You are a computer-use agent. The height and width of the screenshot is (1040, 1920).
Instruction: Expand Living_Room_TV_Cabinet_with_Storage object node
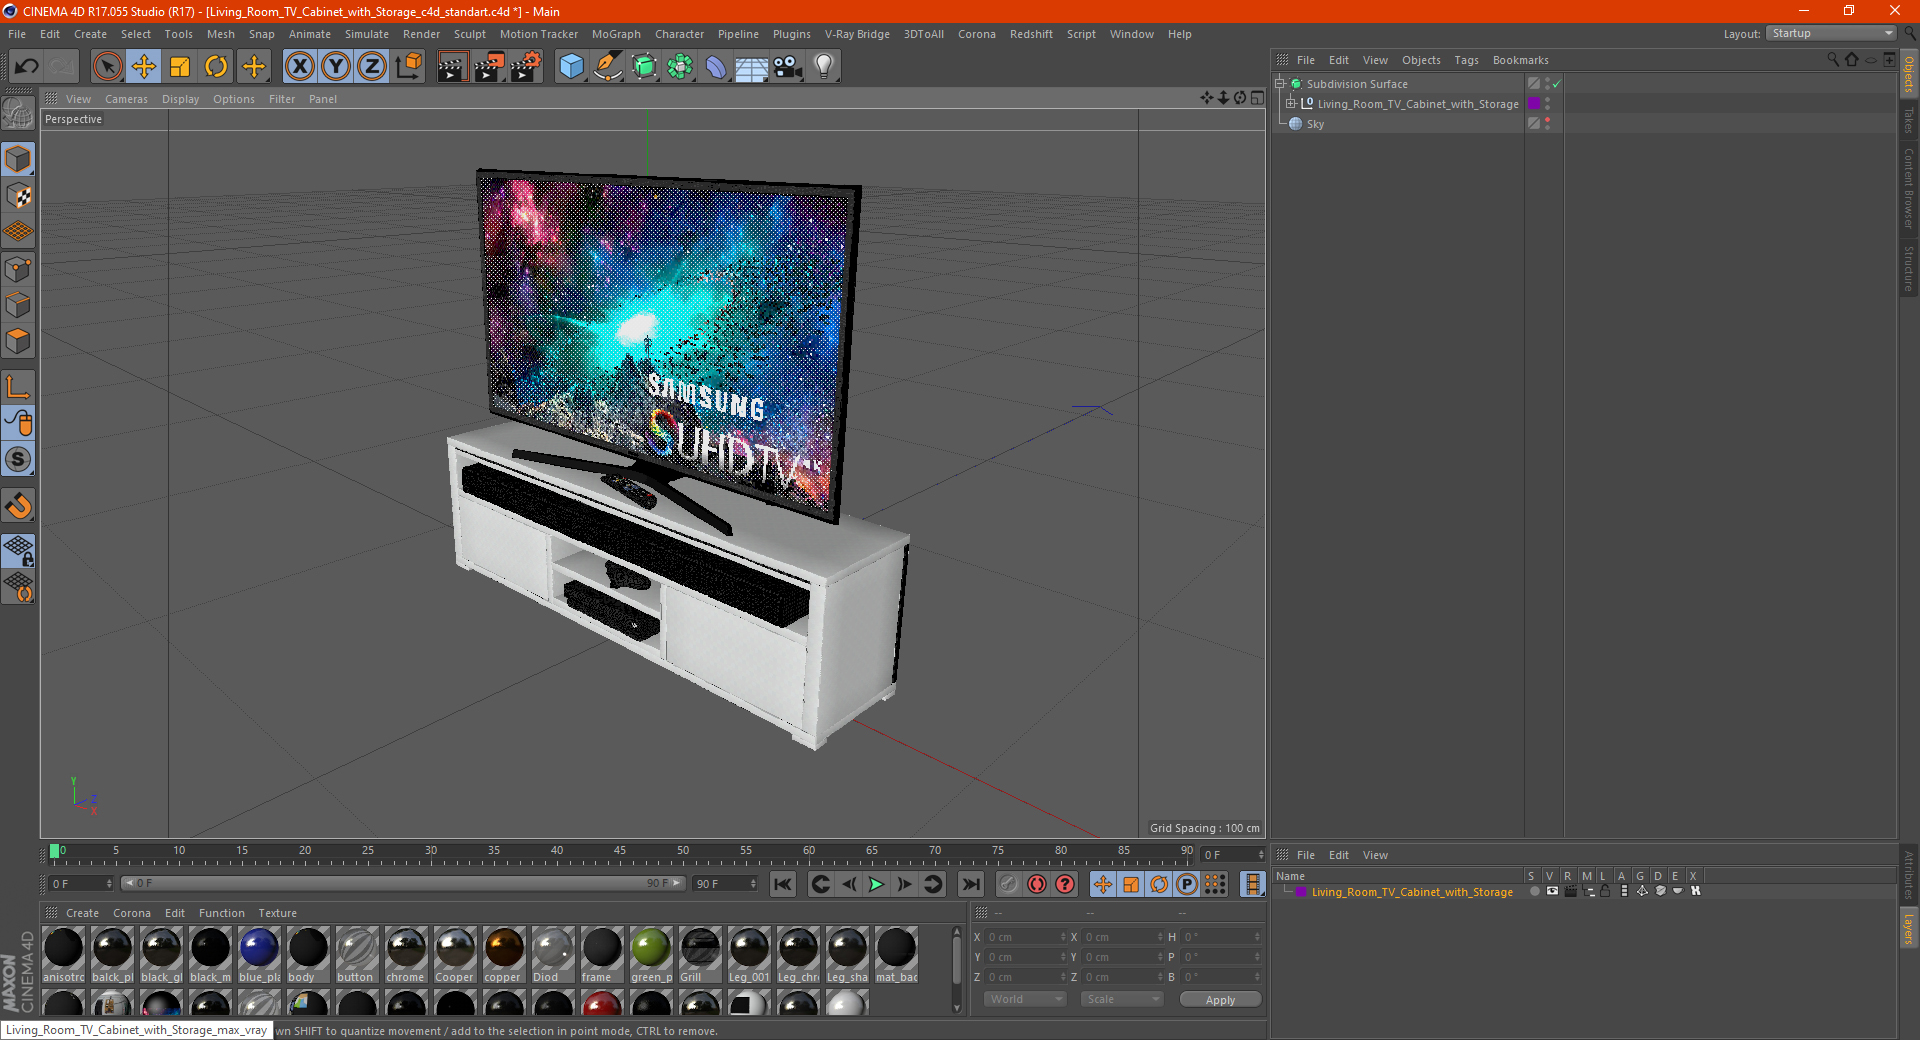[1291, 104]
